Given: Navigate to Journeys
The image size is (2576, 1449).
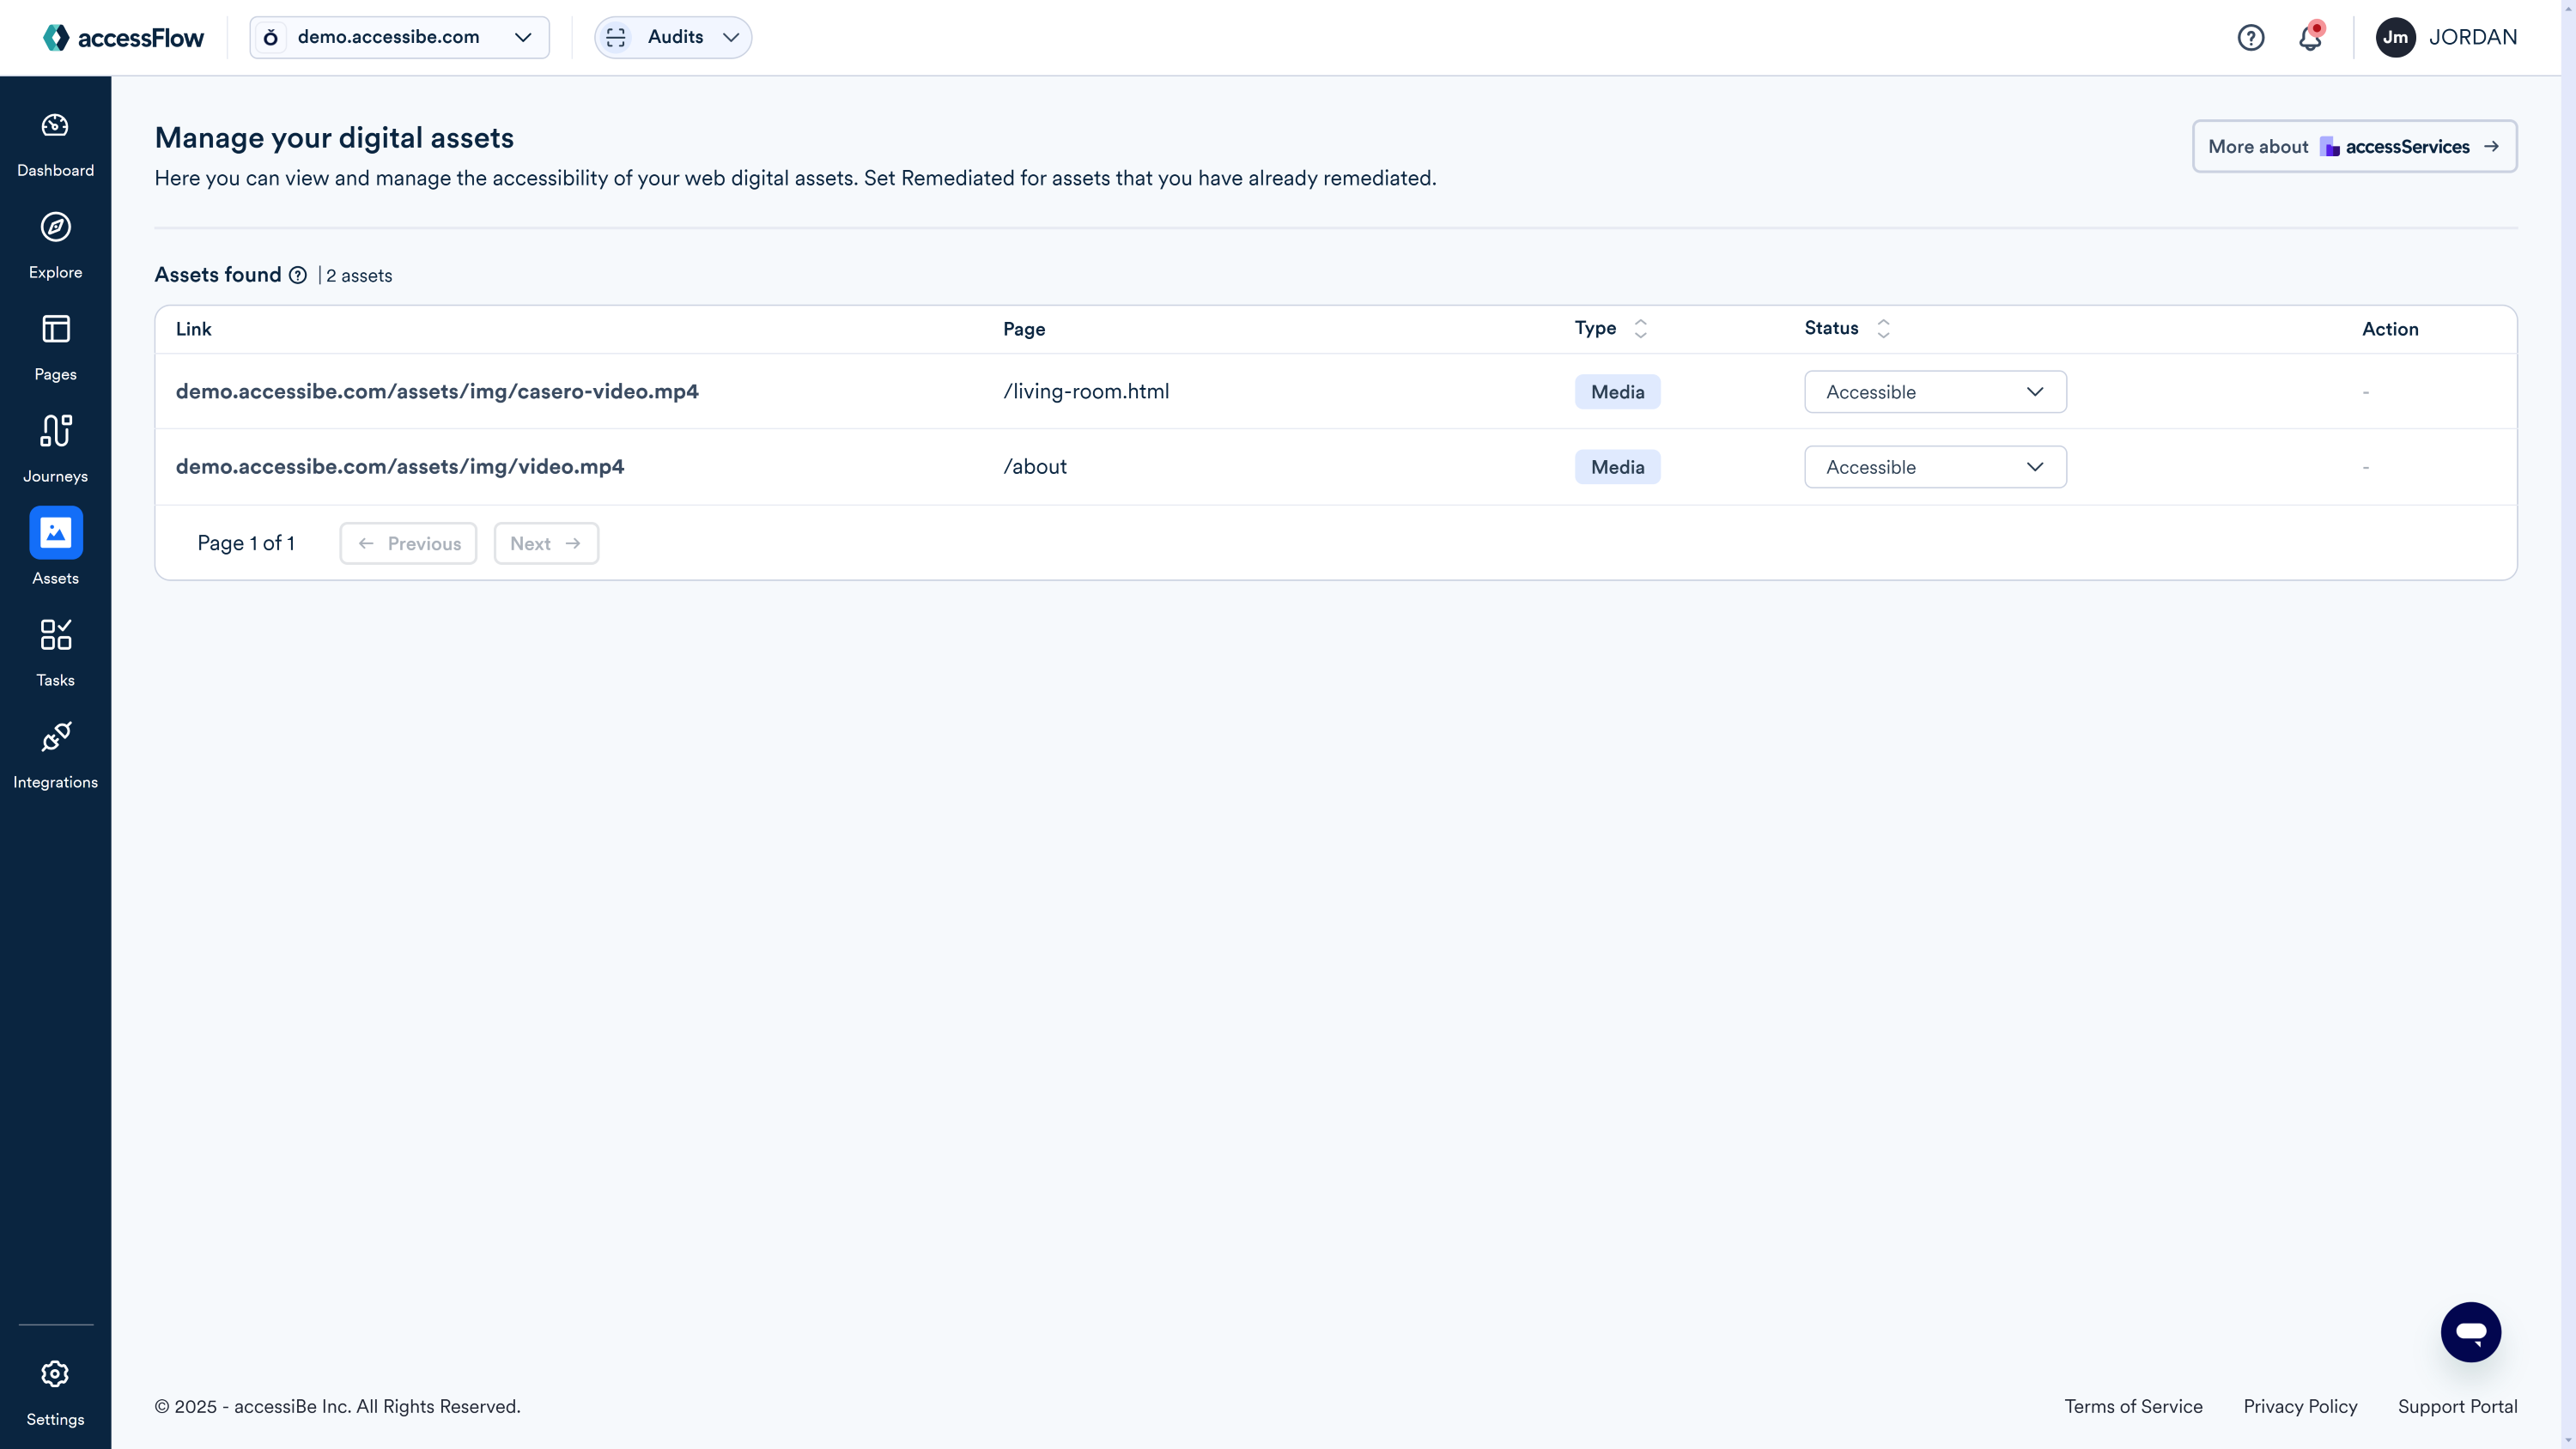Looking at the screenshot, I should pyautogui.click(x=55, y=447).
